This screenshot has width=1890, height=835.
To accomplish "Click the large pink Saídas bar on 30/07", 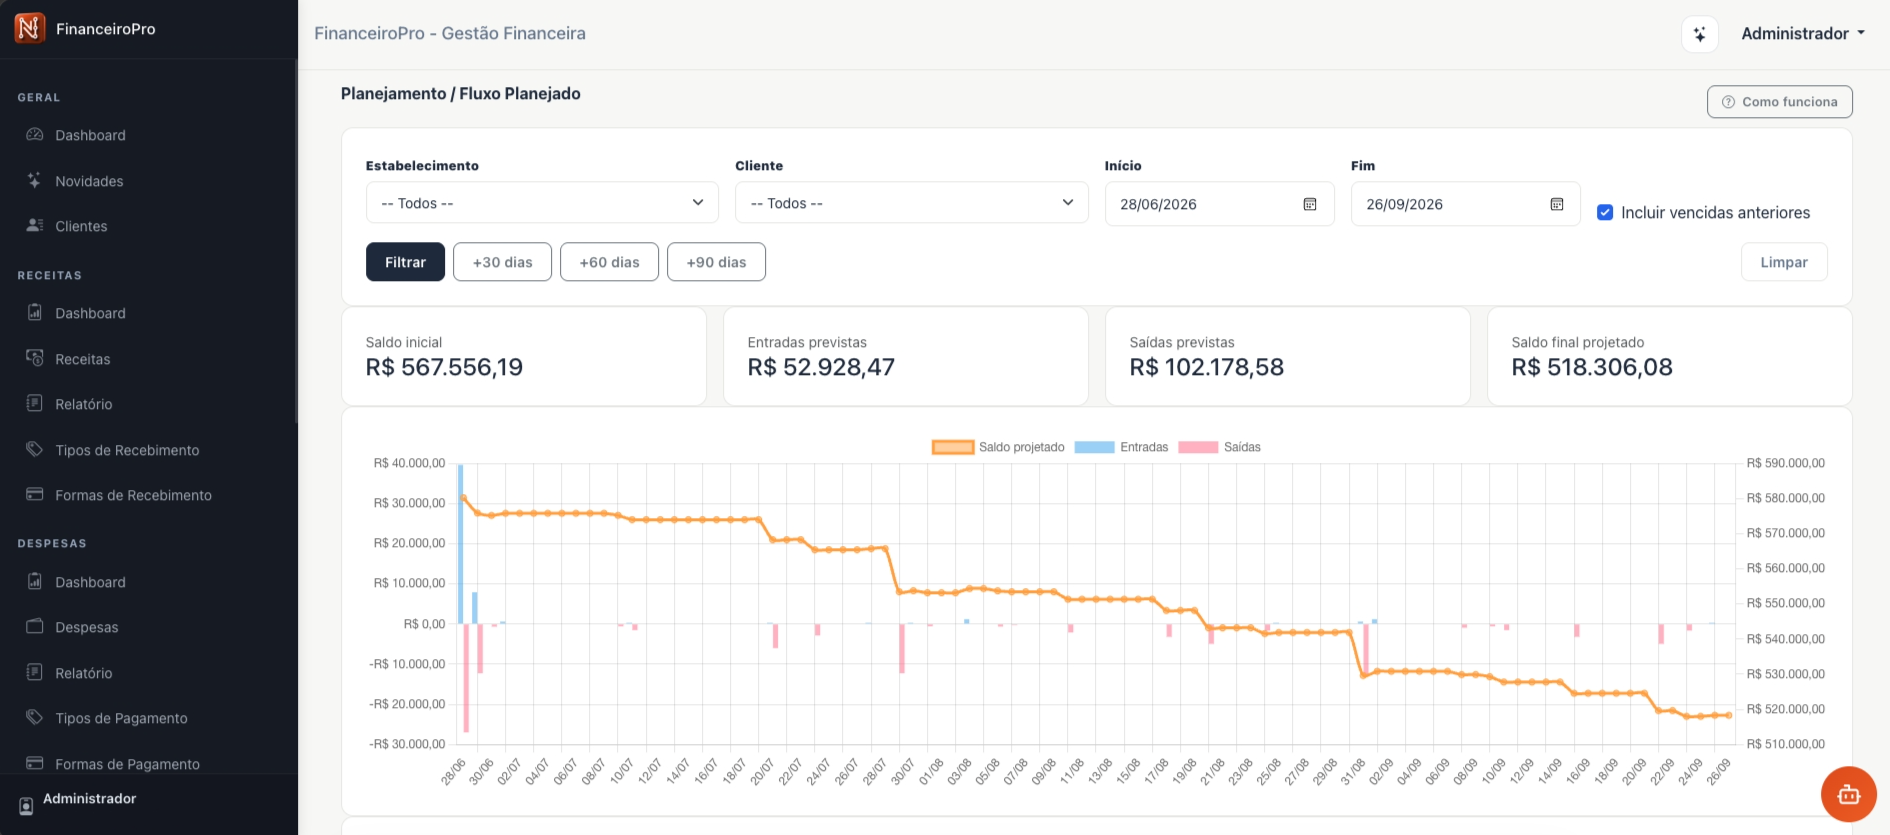I will point(902,648).
